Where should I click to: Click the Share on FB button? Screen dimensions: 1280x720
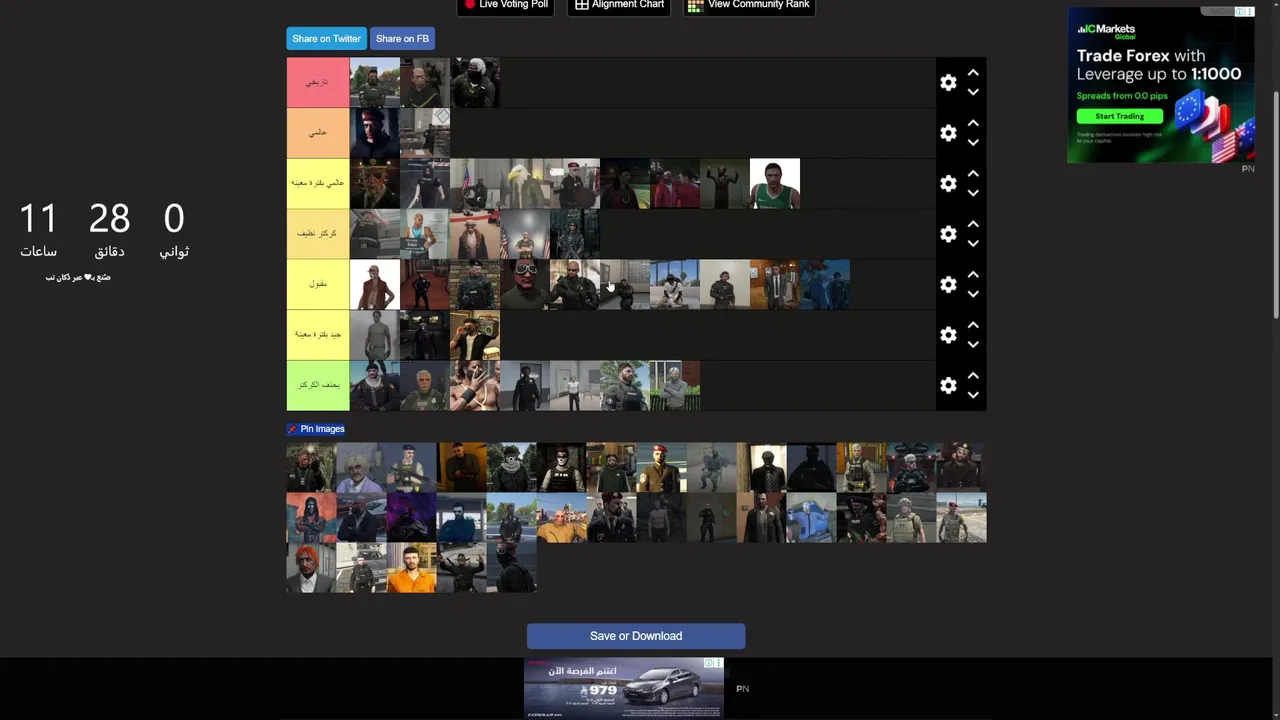402,38
